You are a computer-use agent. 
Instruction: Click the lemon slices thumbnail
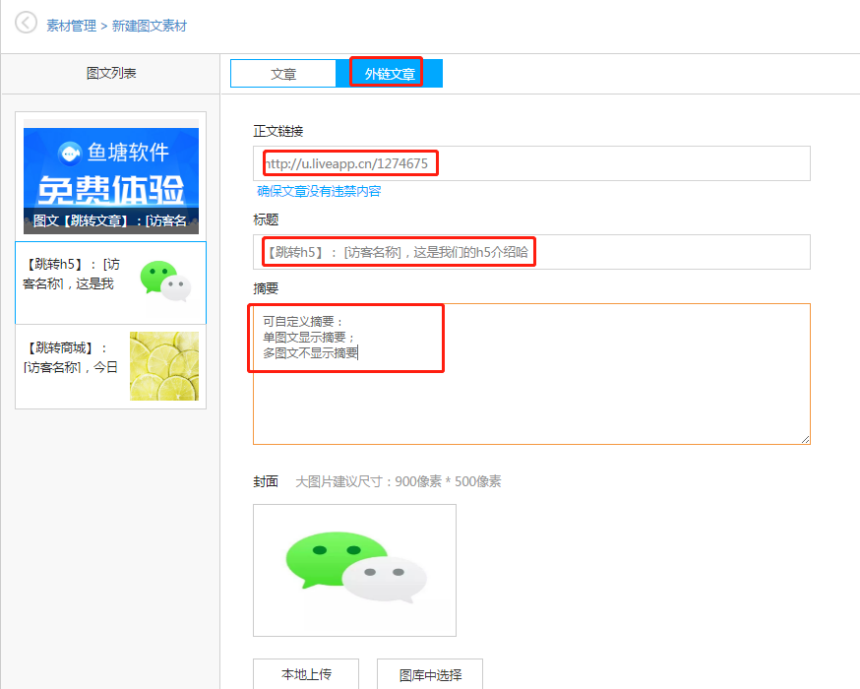tap(165, 366)
